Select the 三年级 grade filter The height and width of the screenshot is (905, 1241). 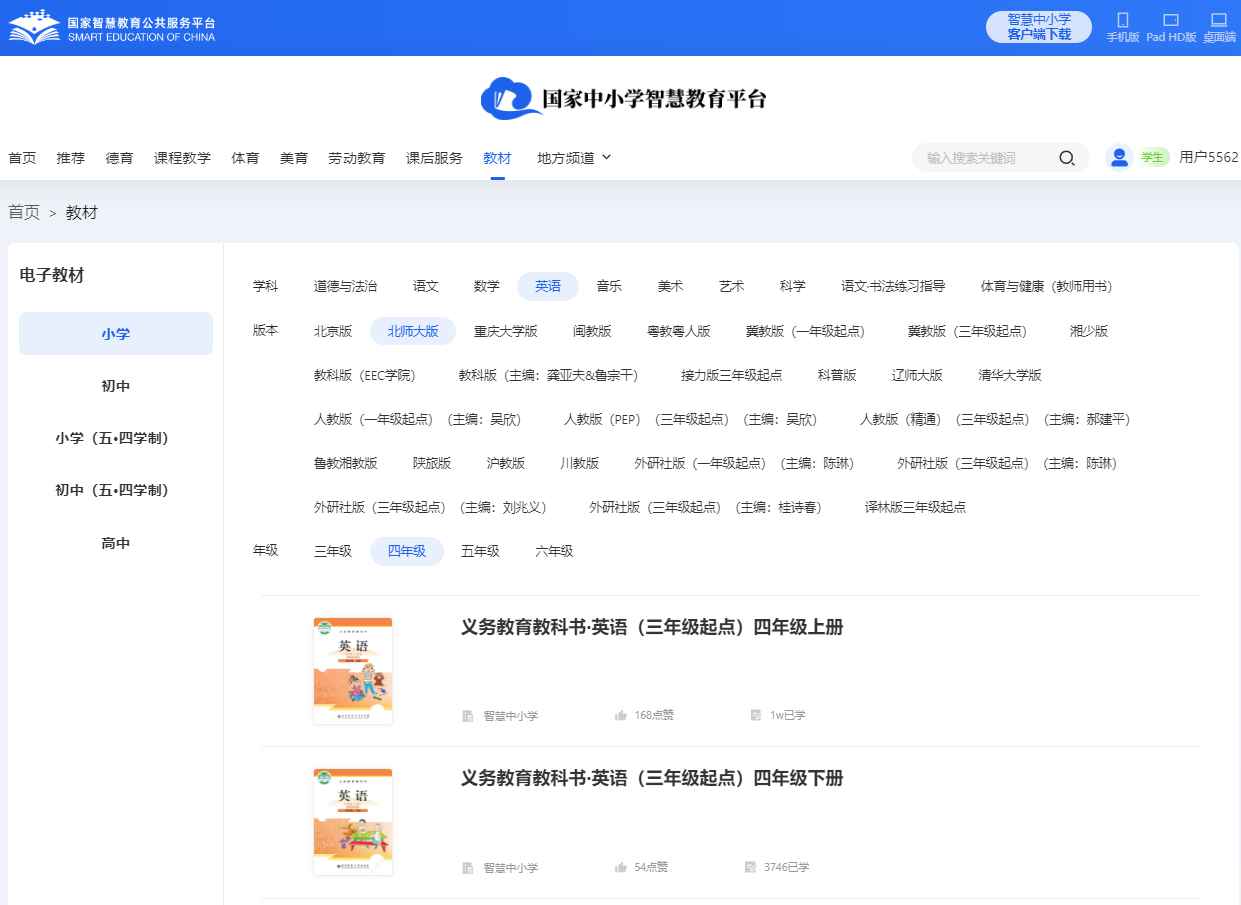click(333, 551)
